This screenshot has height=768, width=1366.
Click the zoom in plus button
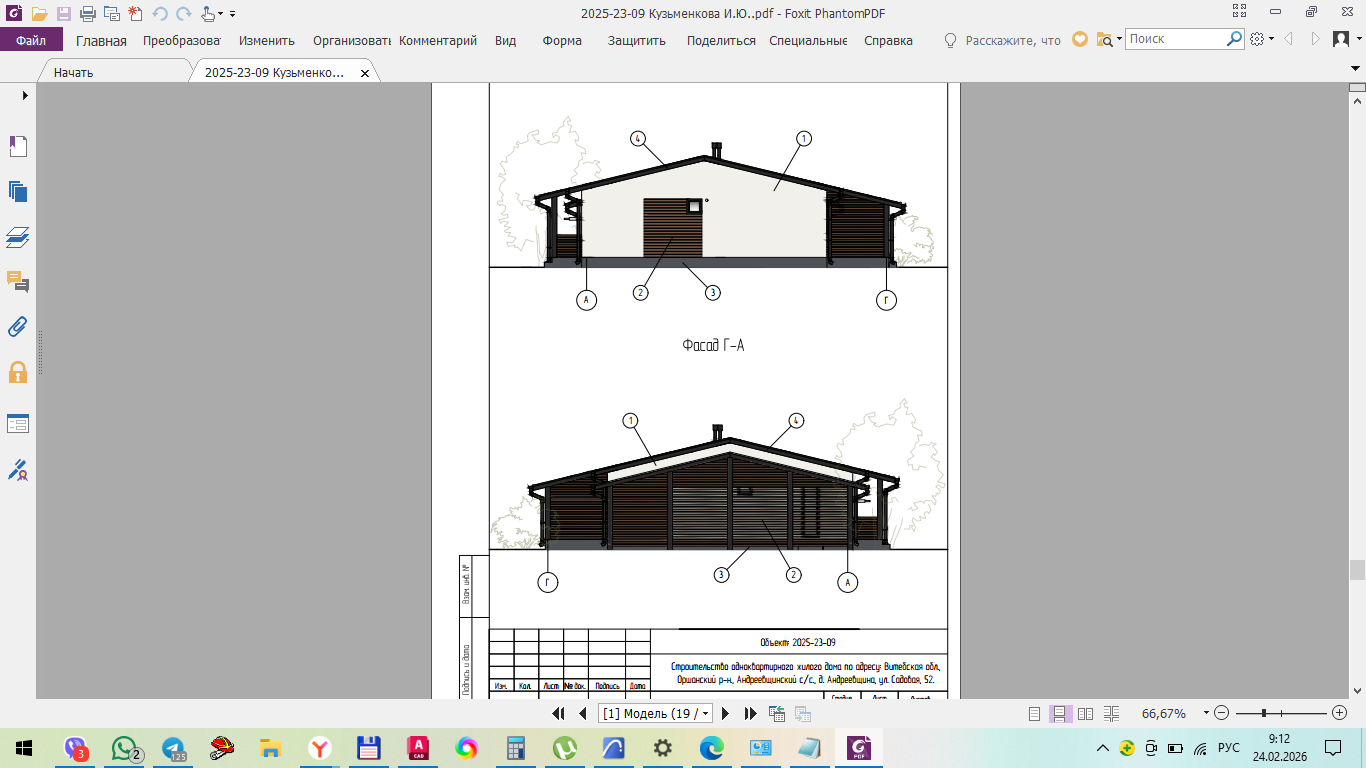coord(1340,713)
